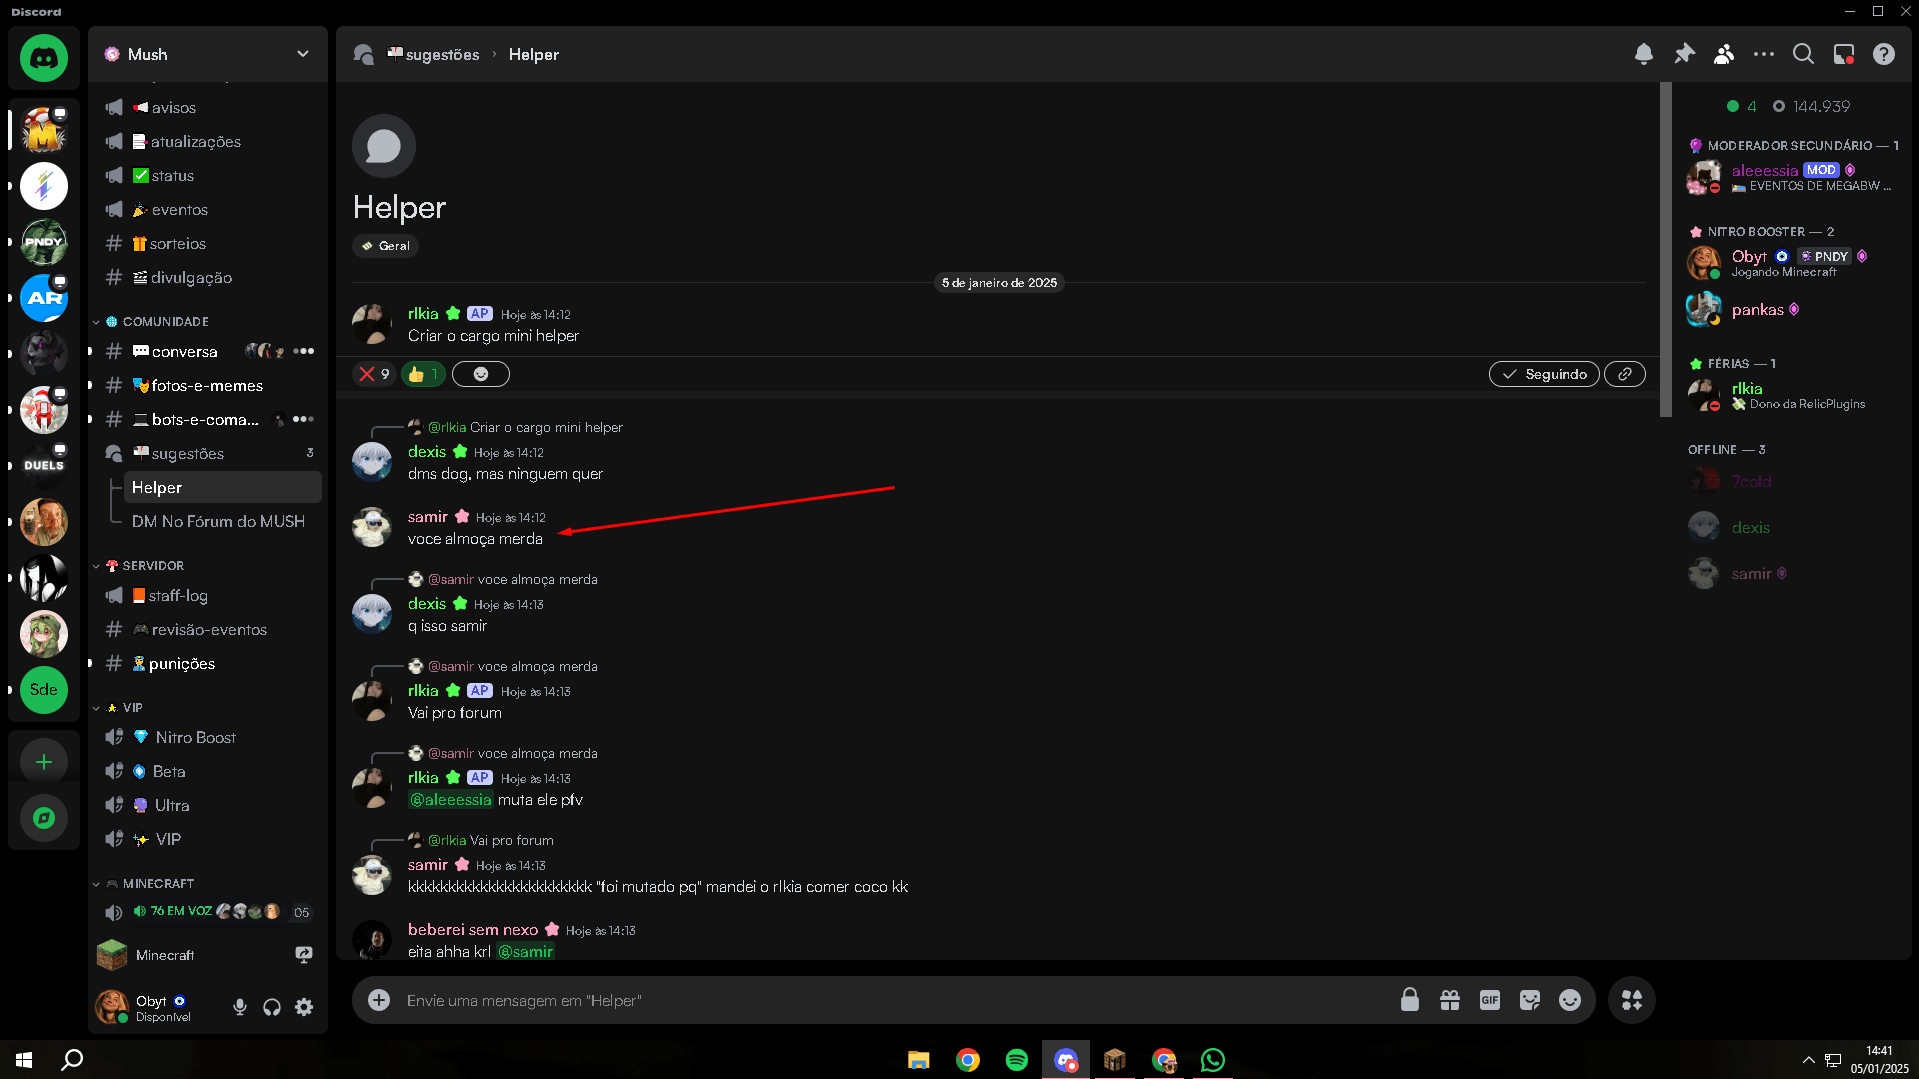1919x1079 pixels.
Task: Open notification settings bell icon
Action: click(x=1643, y=54)
